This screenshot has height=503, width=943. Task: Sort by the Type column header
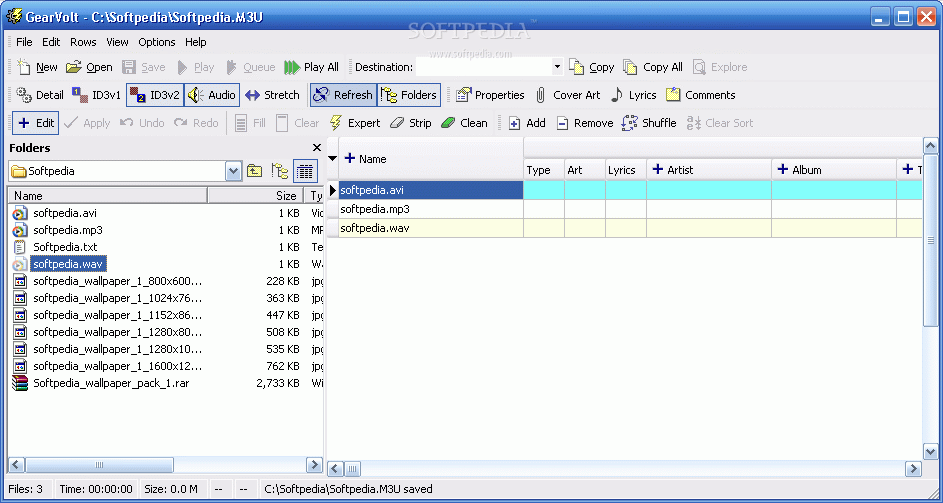[544, 170]
